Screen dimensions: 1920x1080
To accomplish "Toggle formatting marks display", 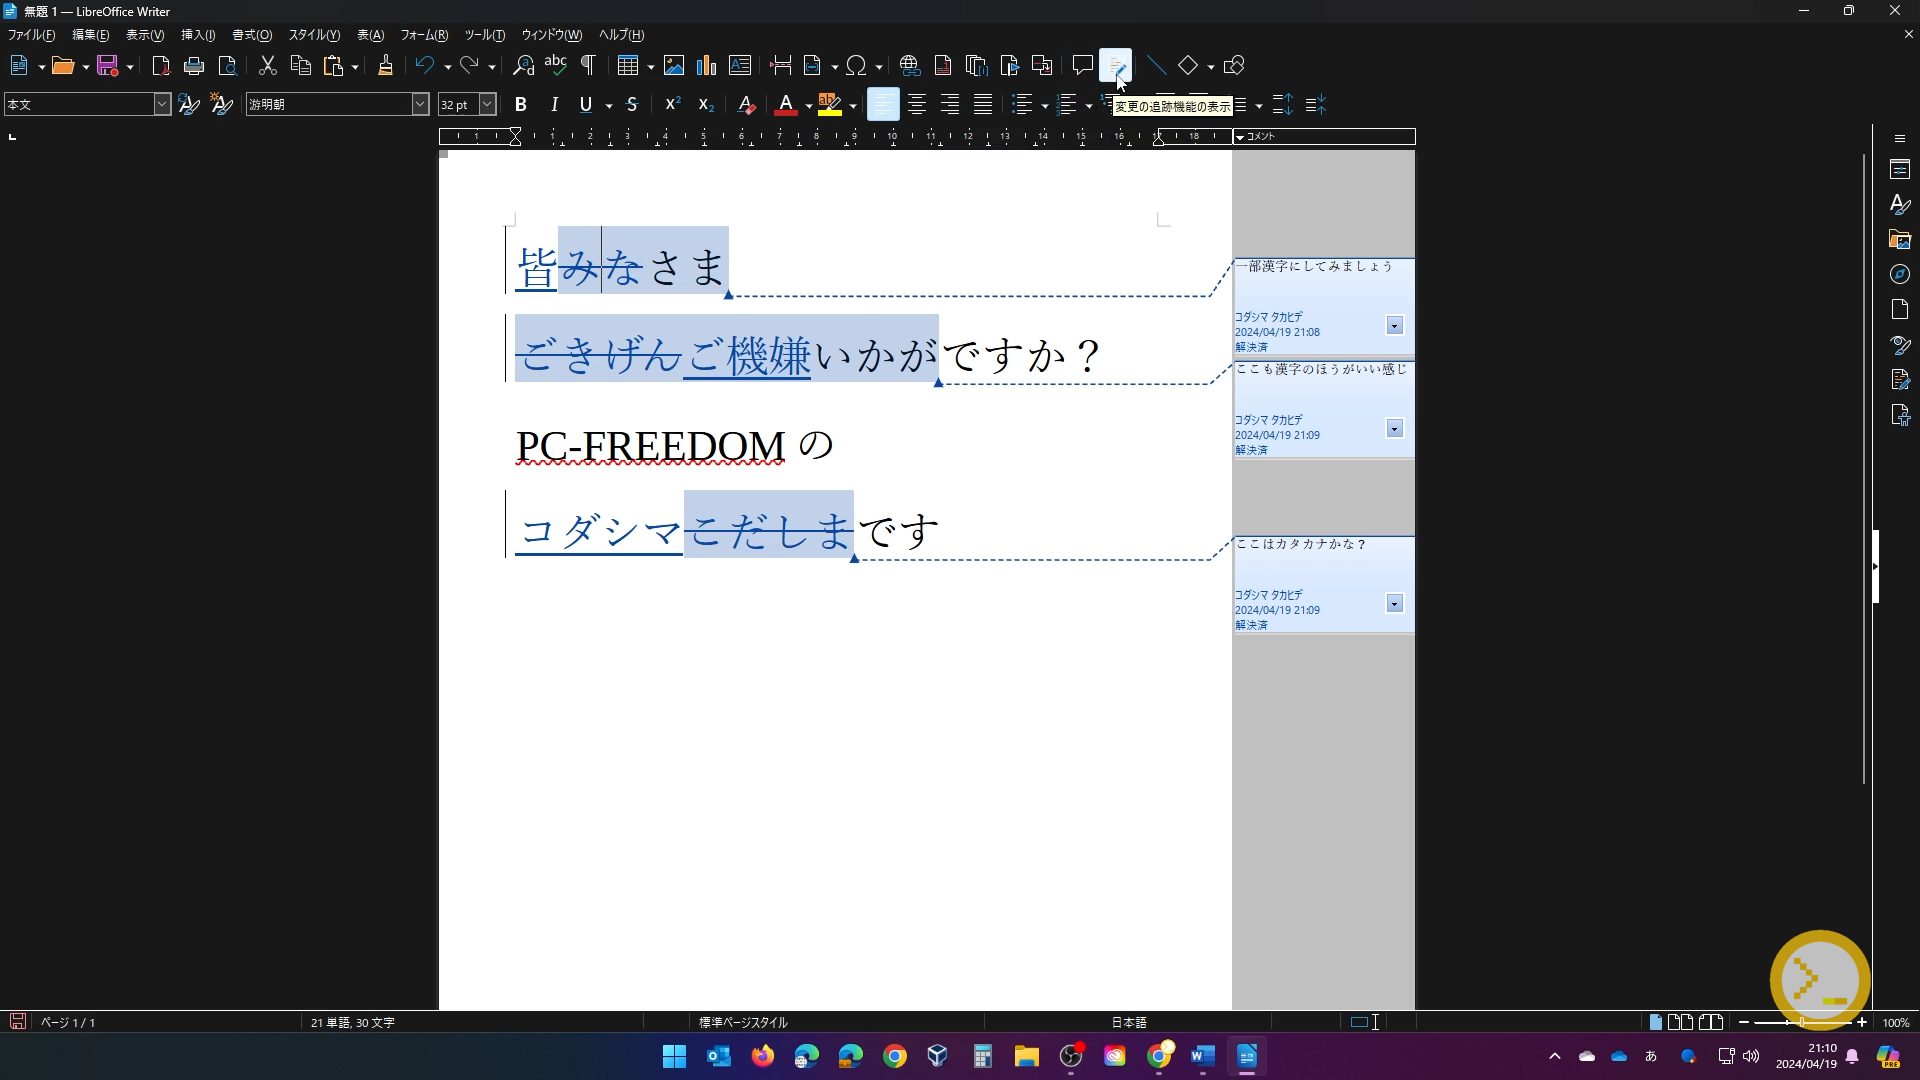I will pyautogui.click(x=588, y=66).
